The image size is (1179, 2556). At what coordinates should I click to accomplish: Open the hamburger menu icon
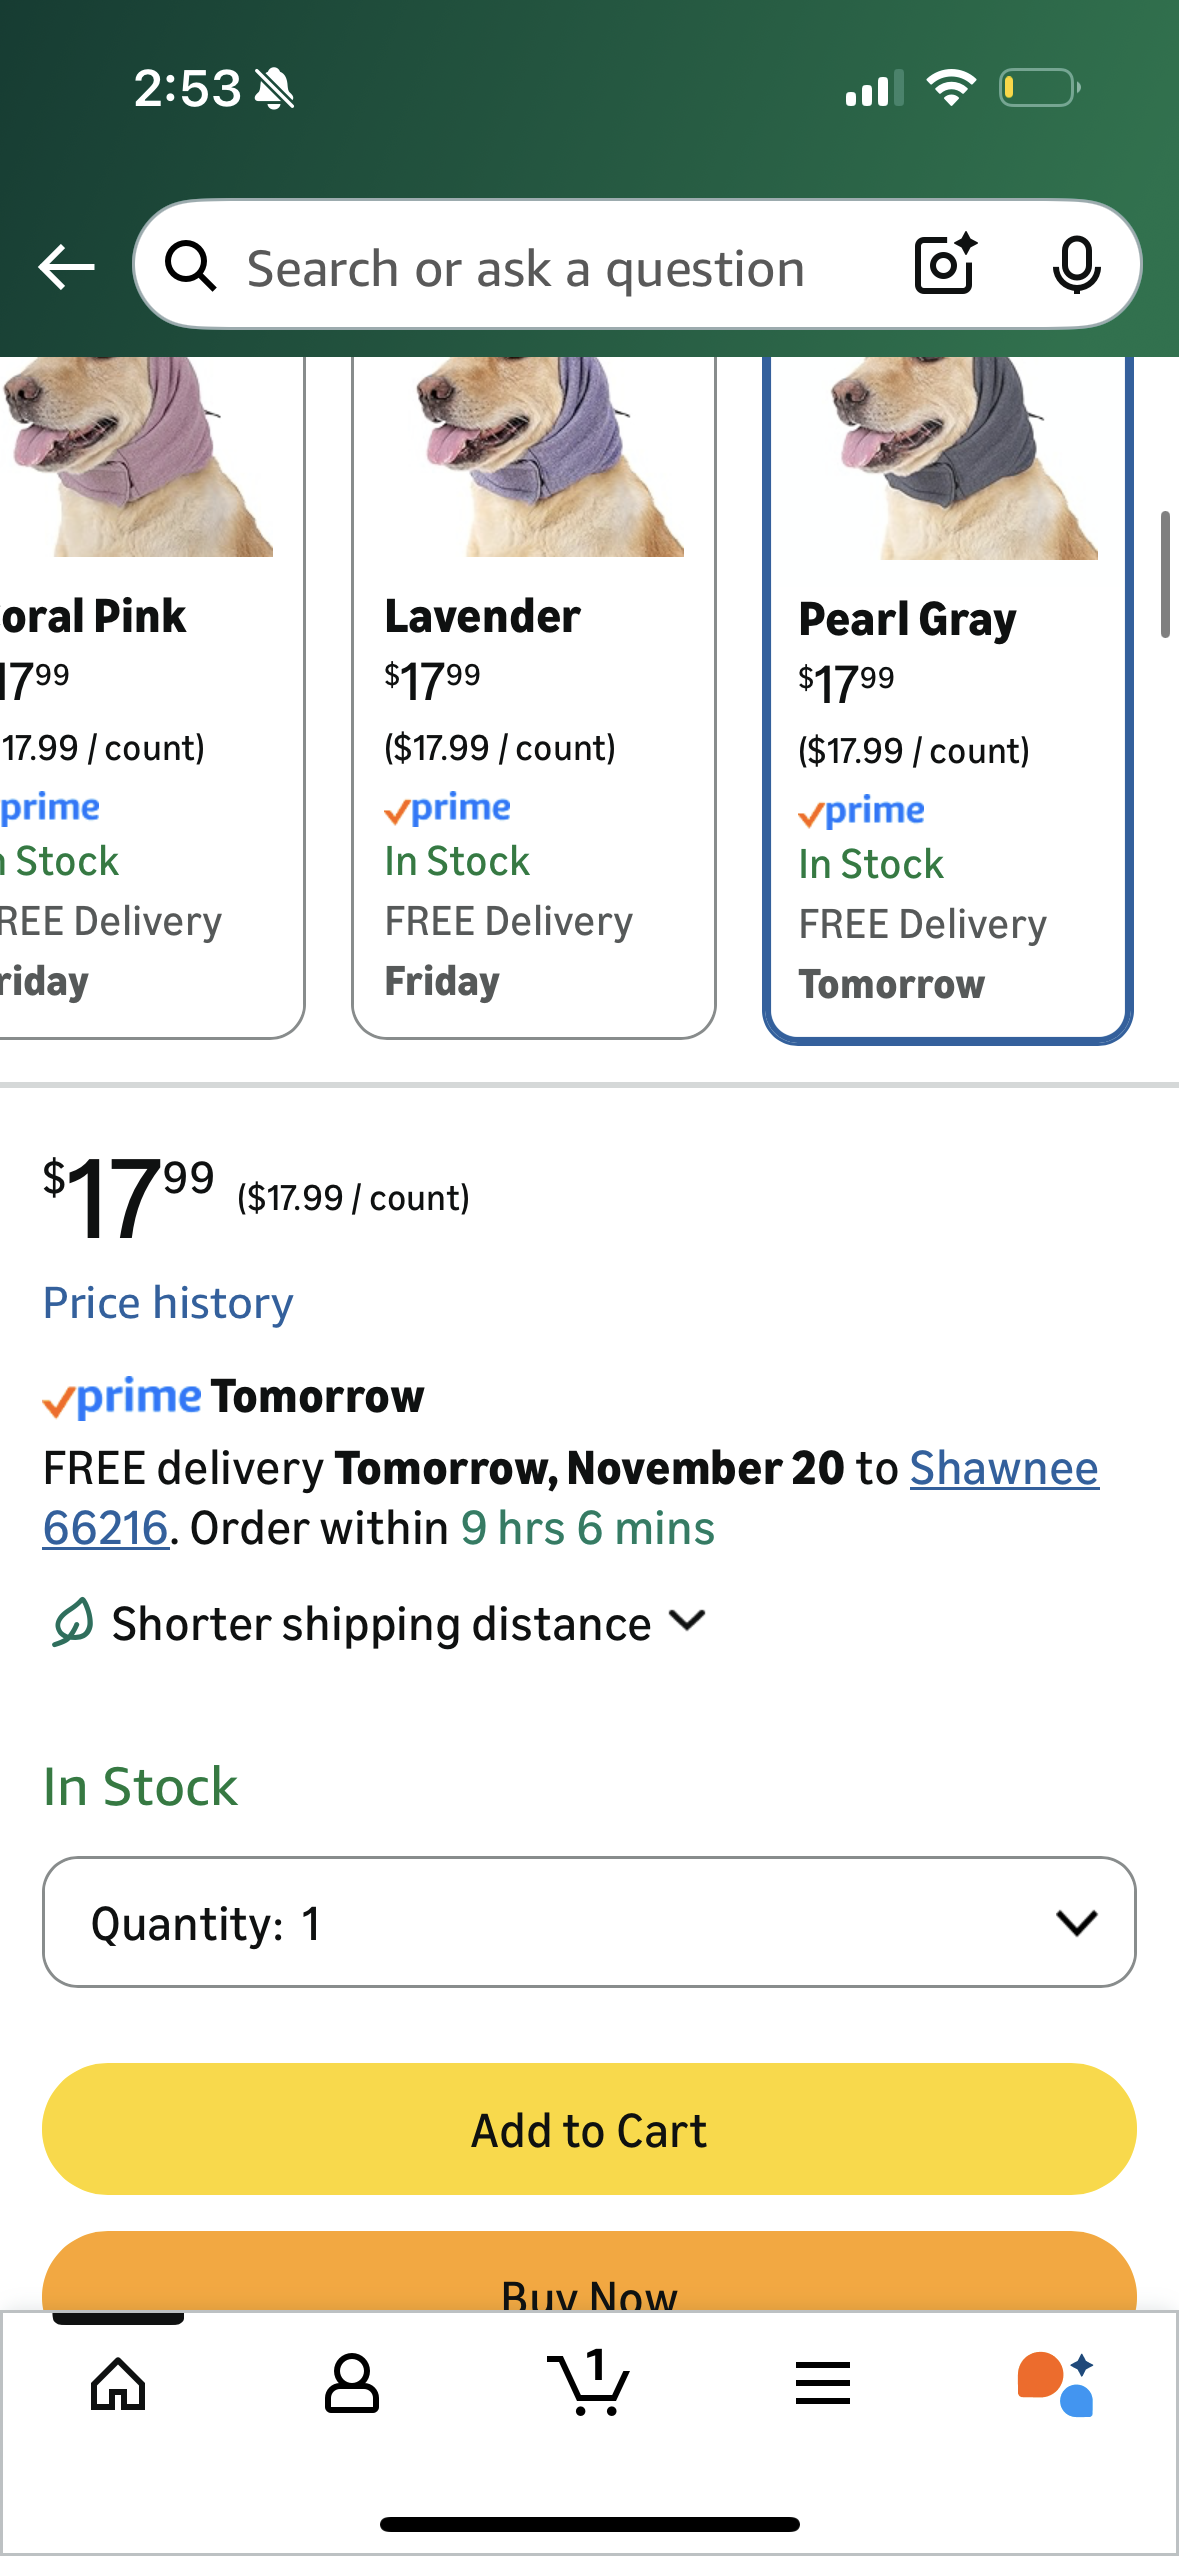point(823,2383)
